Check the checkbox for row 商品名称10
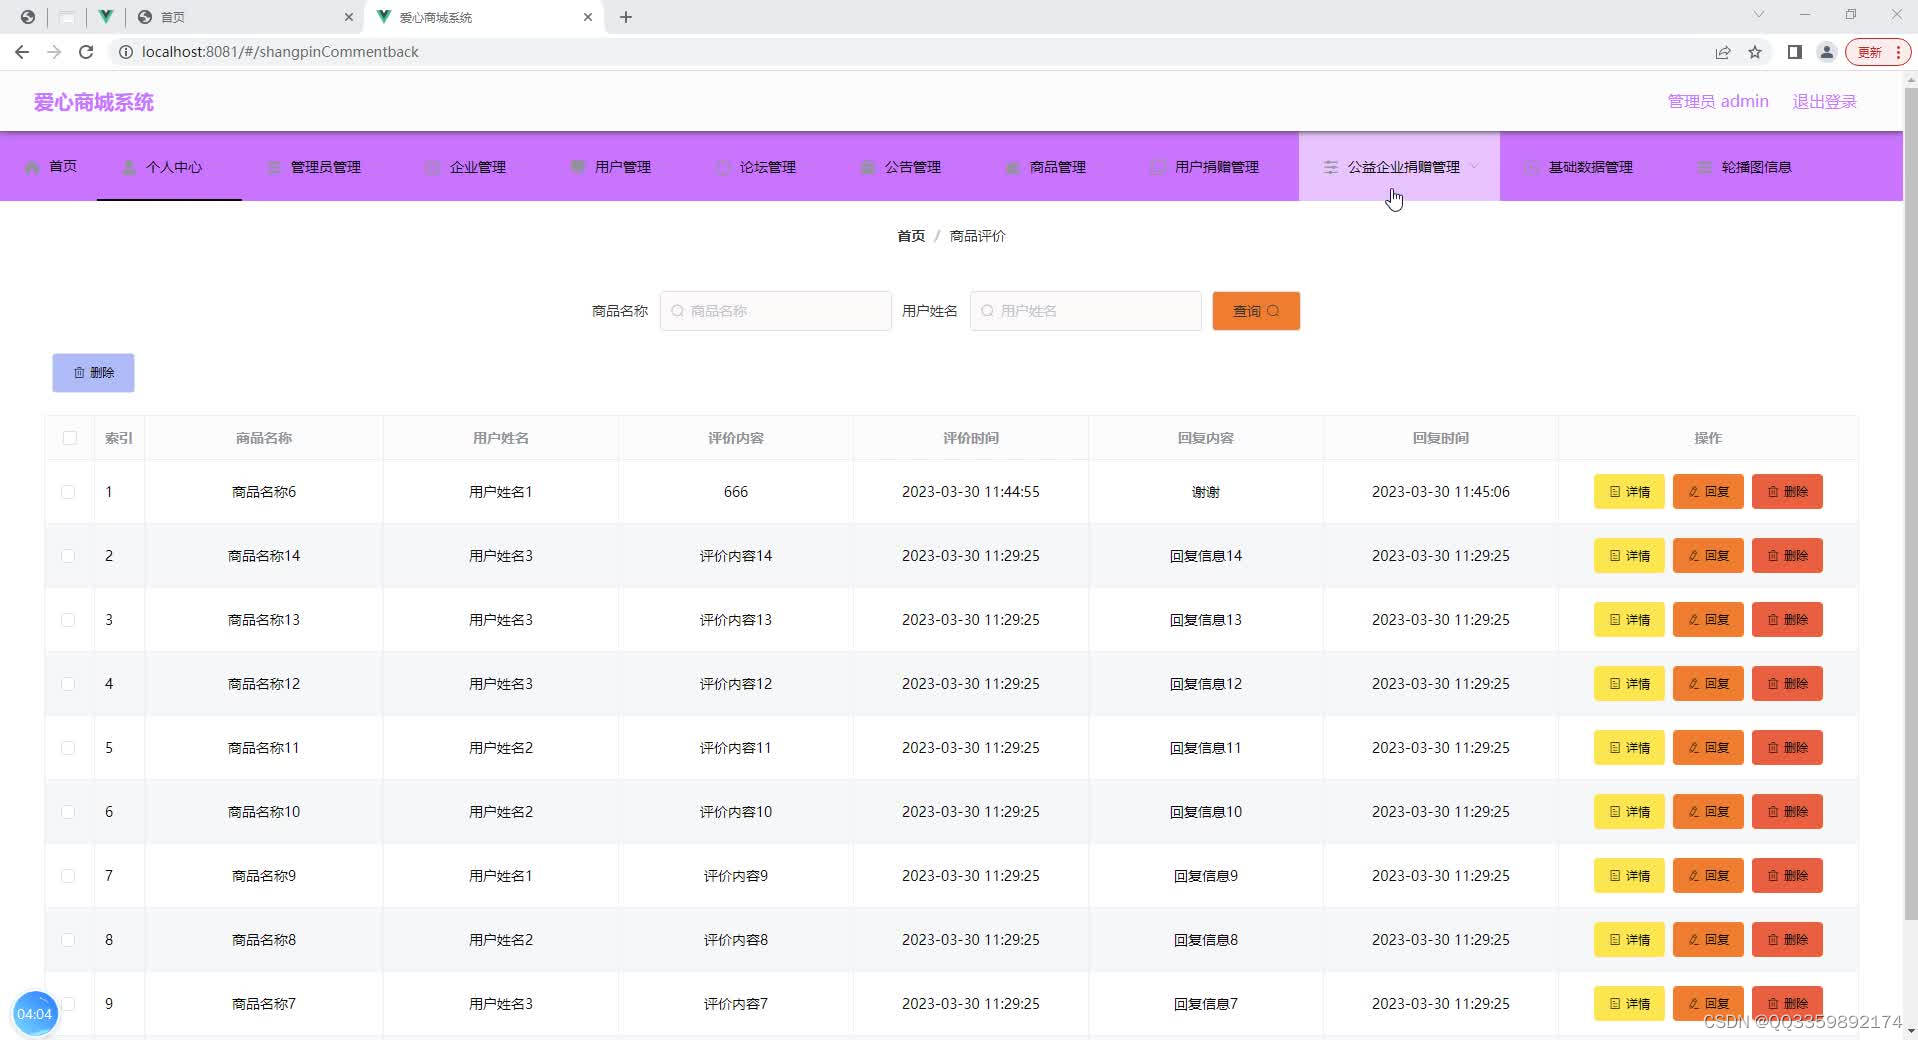This screenshot has height=1040, width=1918. coord(68,812)
